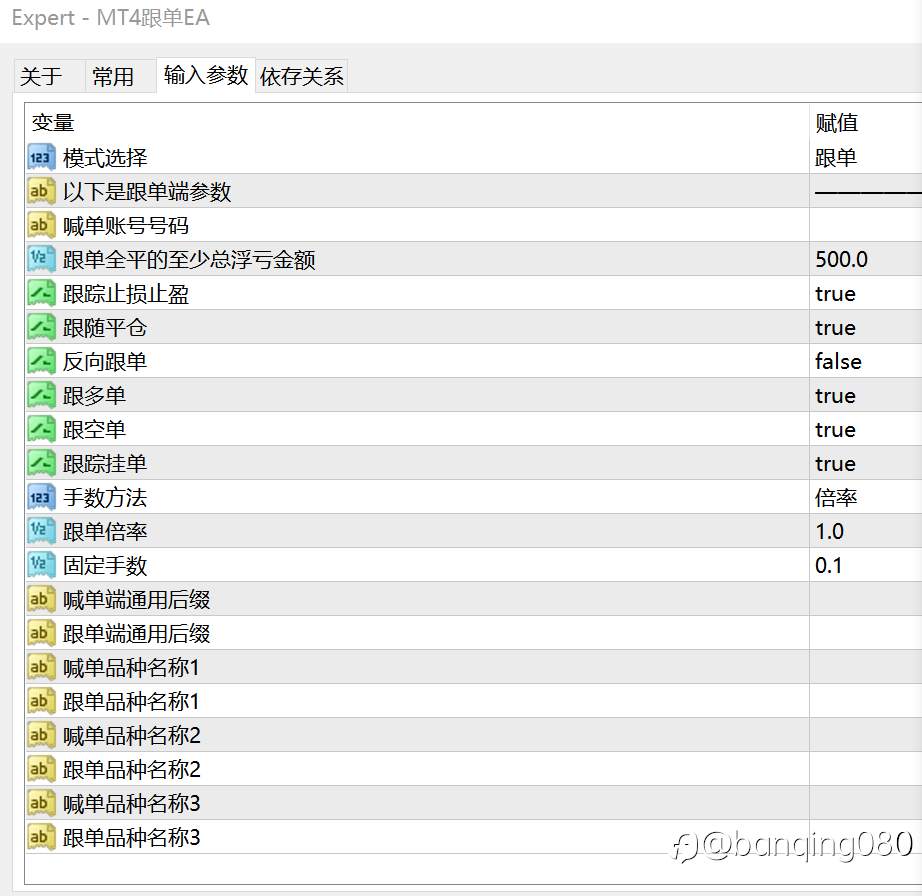This screenshot has height=896, width=922.
Task: Select the 跟单端通用后缀 label
Action: tap(136, 633)
